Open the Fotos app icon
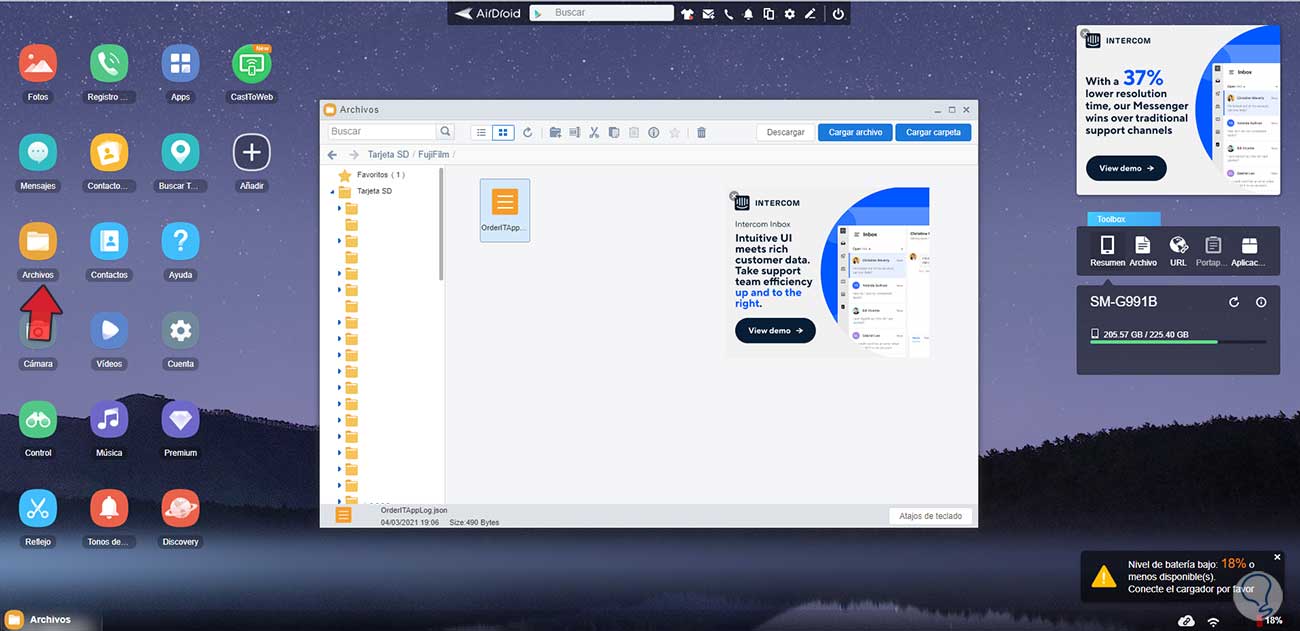The image size is (1300, 631). [38, 64]
